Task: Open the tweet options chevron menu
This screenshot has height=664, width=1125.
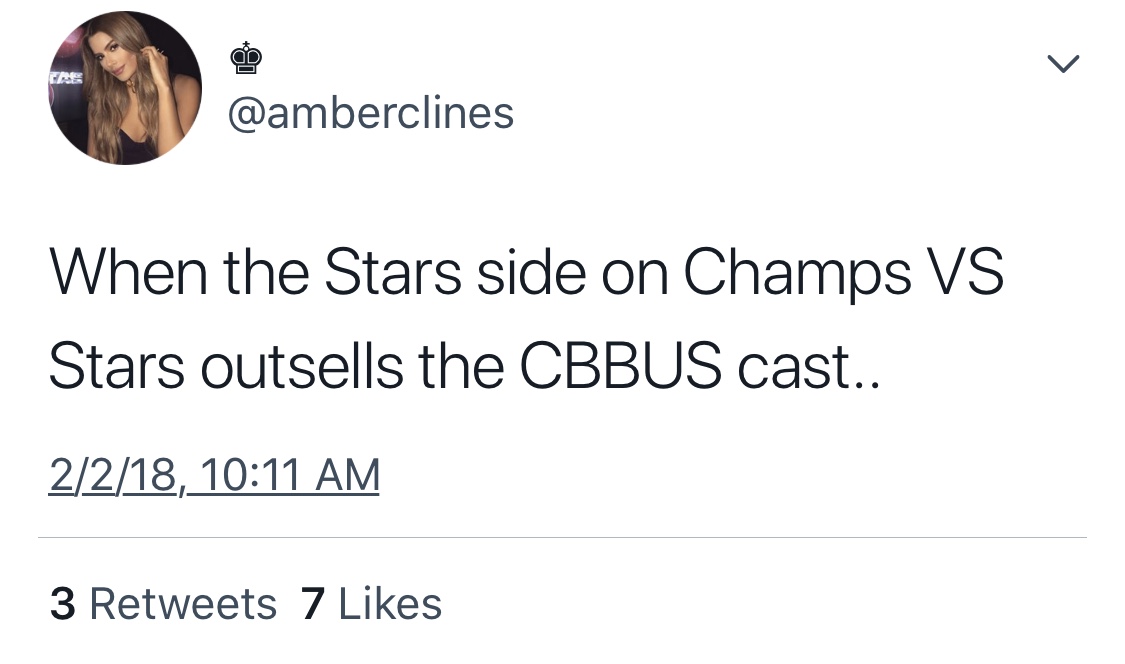Action: click(1063, 64)
